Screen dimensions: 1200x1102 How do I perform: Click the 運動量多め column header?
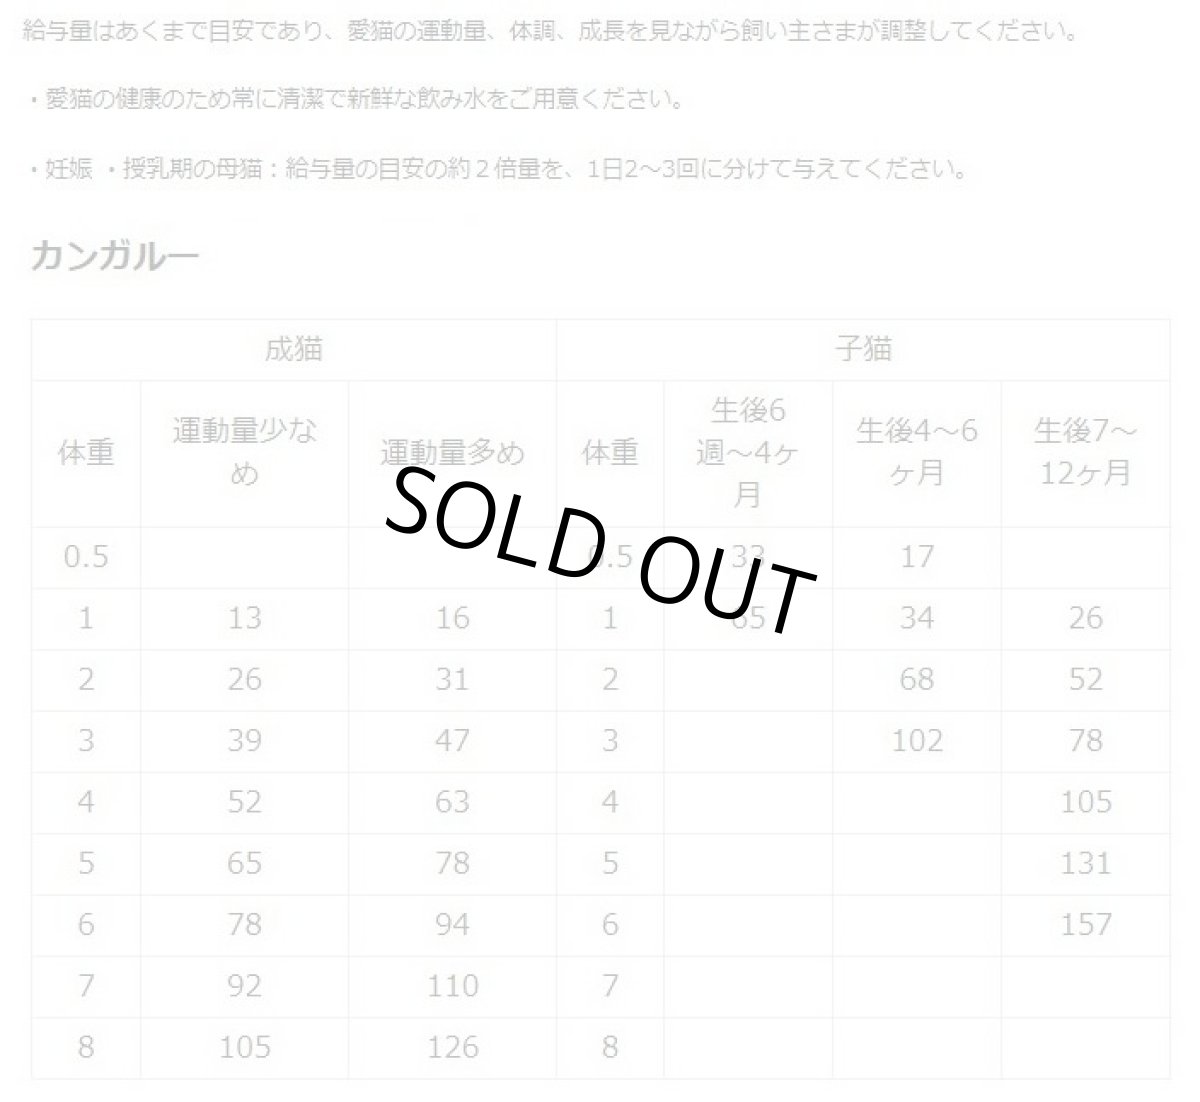point(452,453)
